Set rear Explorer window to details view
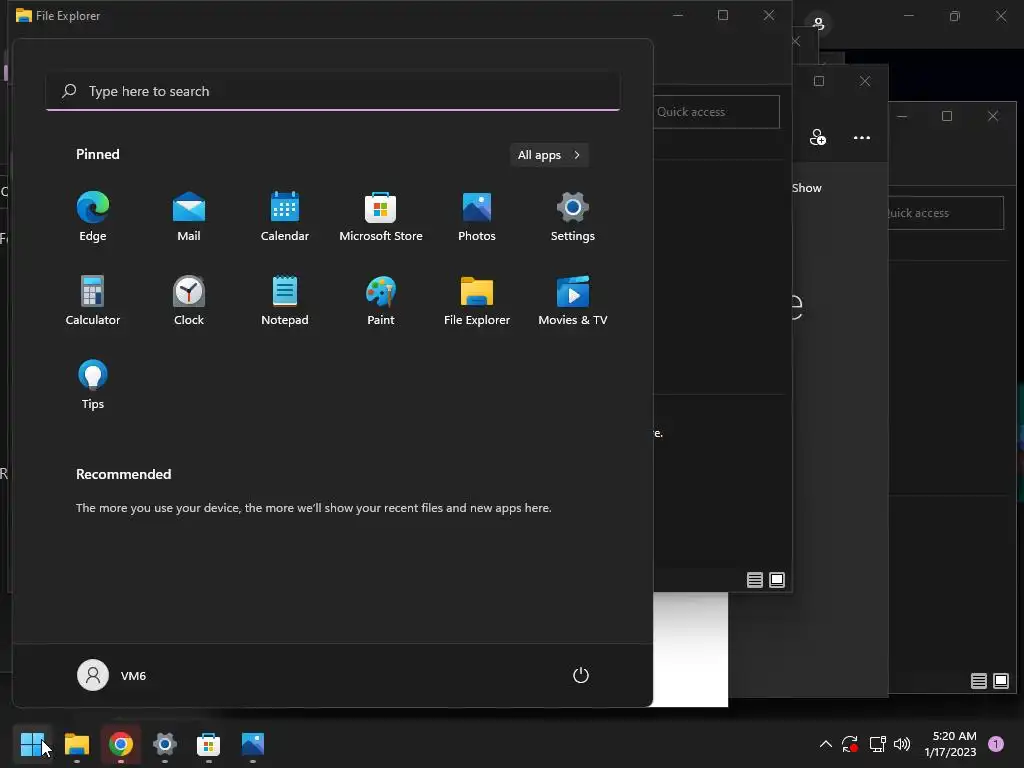1024x768 pixels. tap(978, 682)
